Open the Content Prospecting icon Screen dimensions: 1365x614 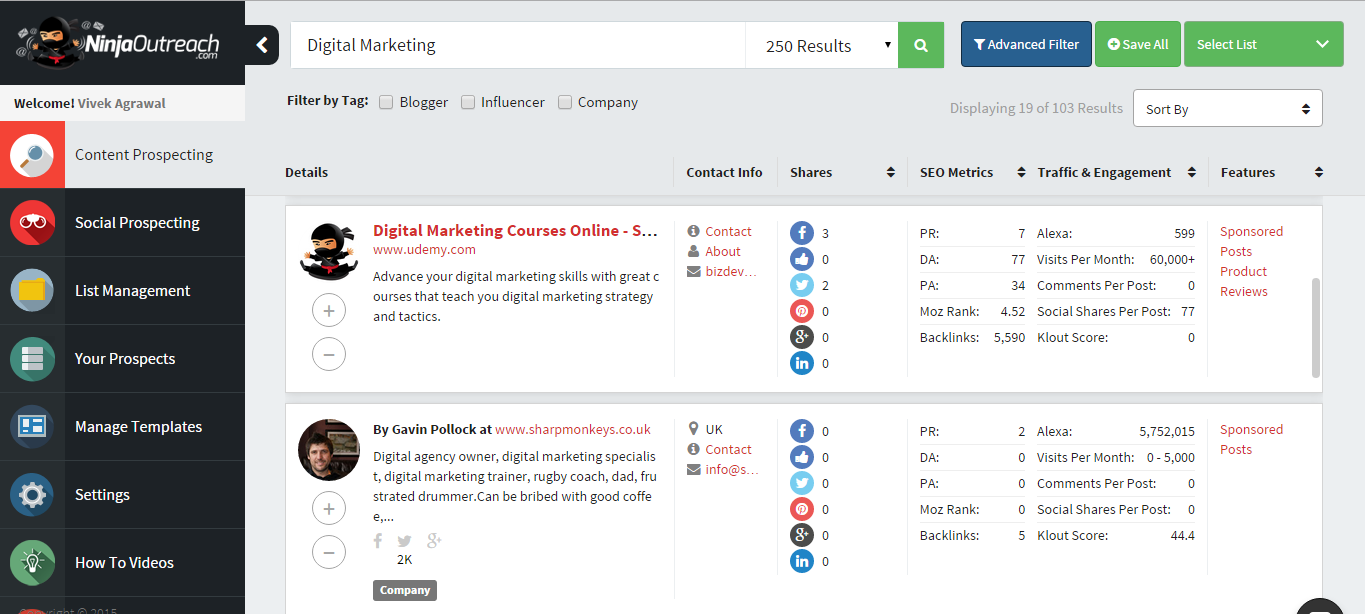coord(33,155)
